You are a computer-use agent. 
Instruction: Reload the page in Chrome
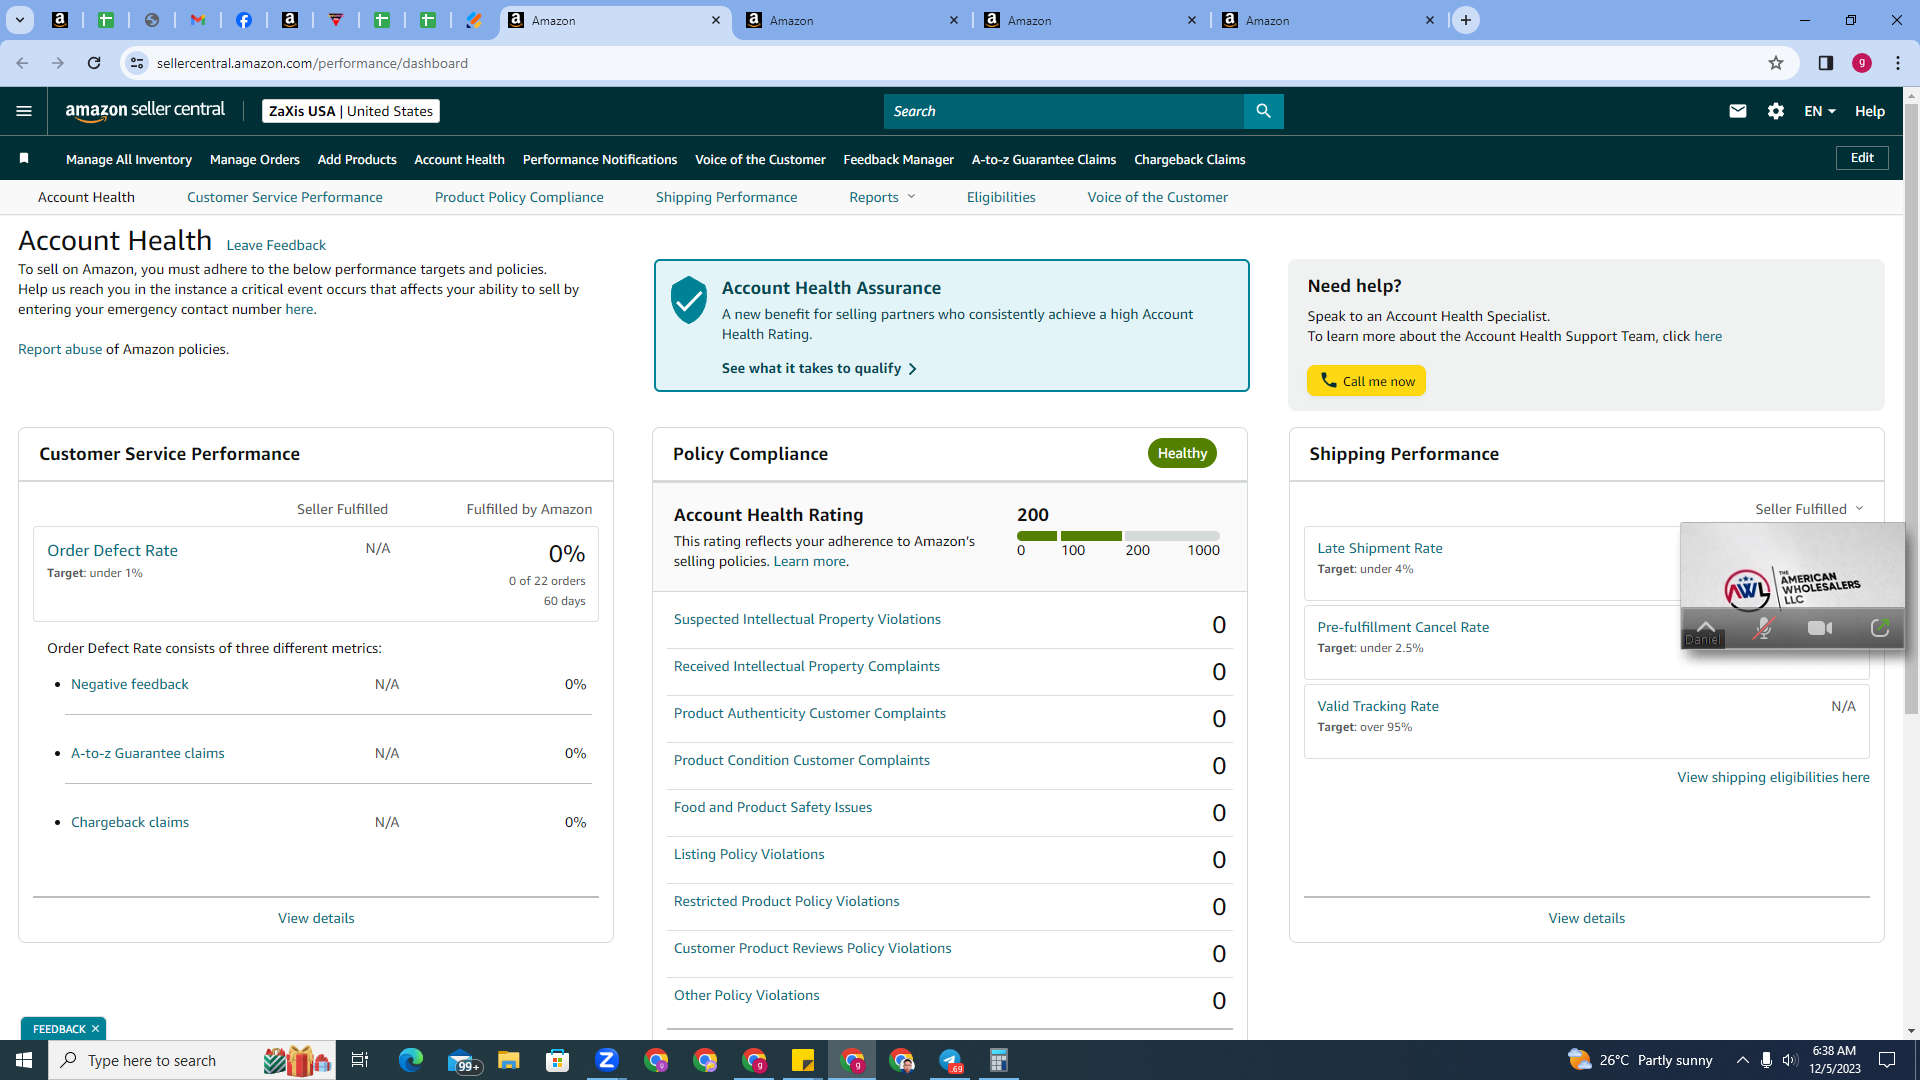click(x=94, y=63)
